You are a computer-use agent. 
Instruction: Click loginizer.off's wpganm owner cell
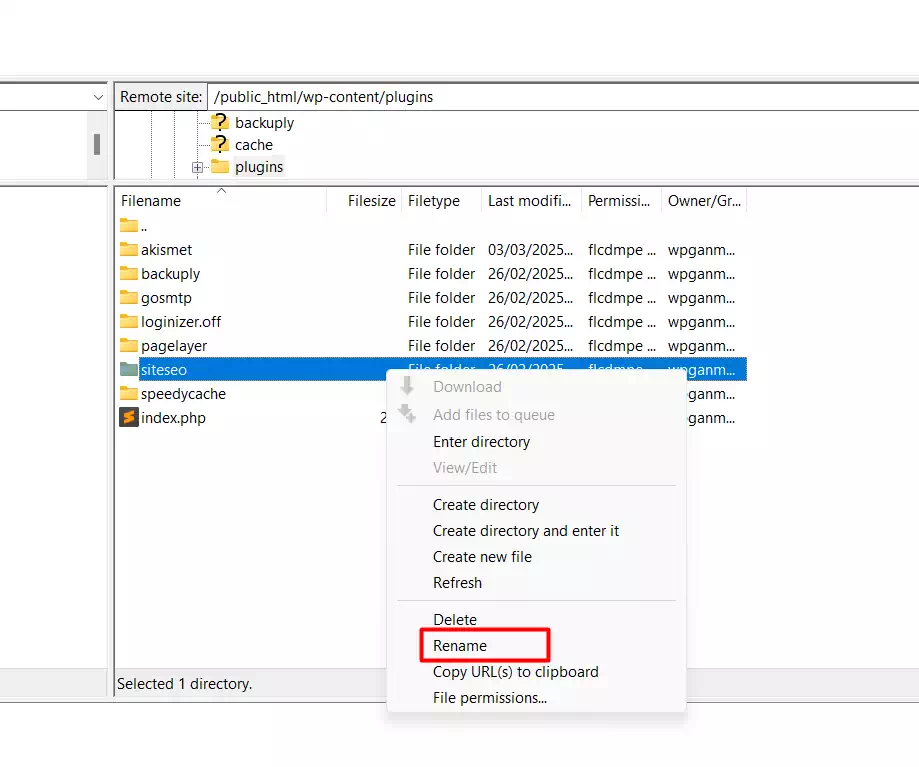point(702,322)
